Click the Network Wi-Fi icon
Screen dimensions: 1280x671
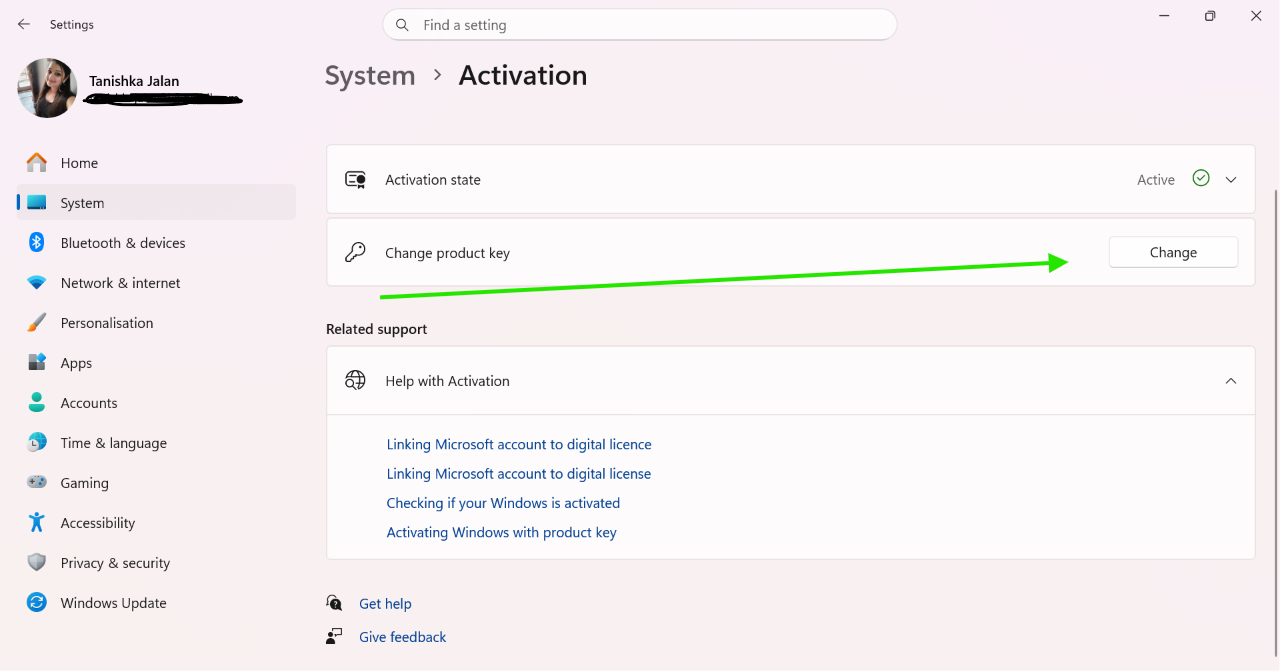click(x=37, y=283)
